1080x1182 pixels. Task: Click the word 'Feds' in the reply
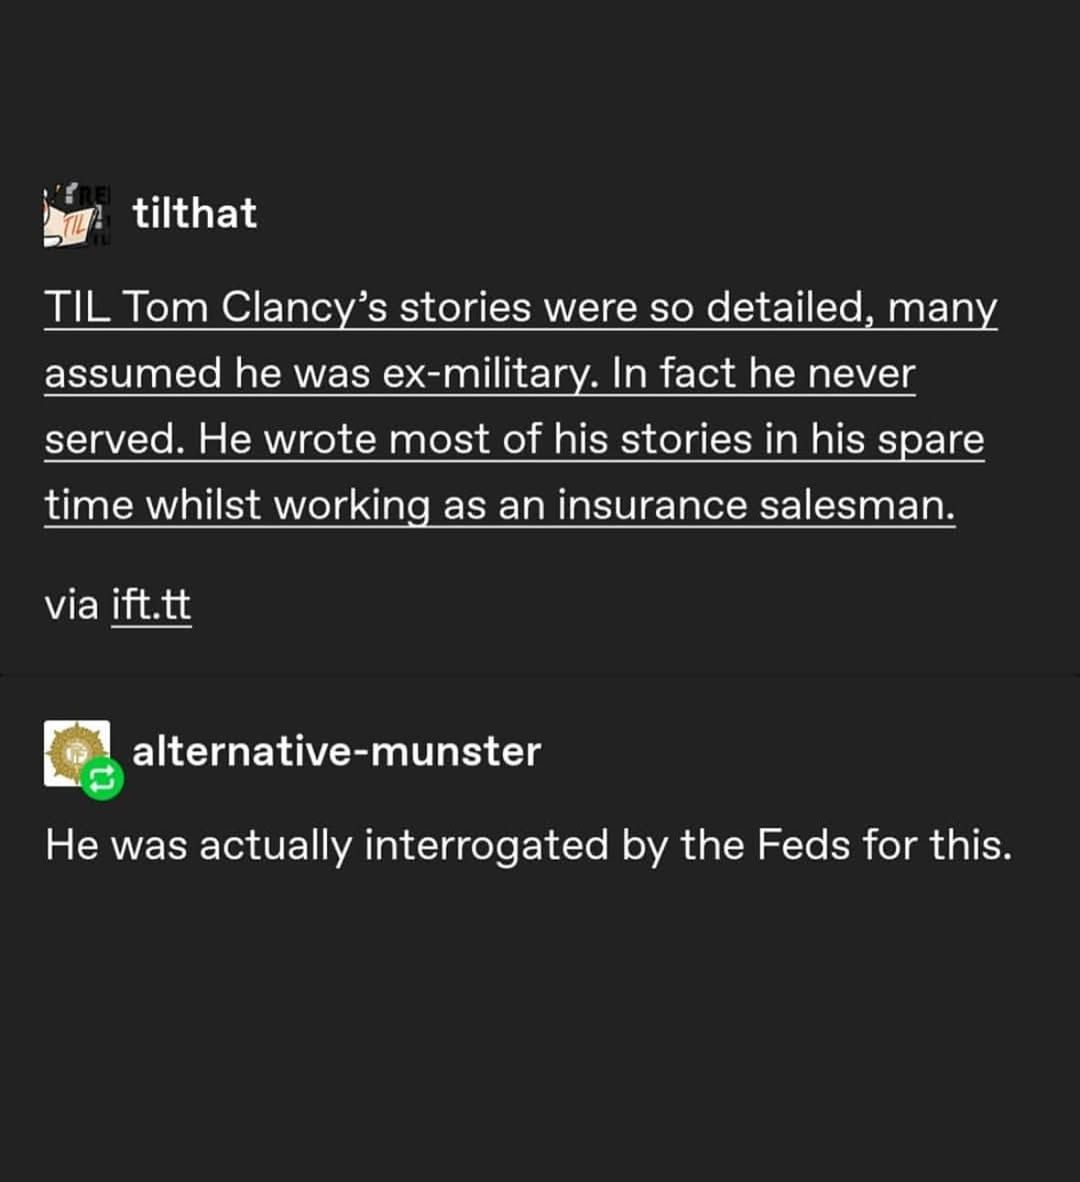pos(803,844)
